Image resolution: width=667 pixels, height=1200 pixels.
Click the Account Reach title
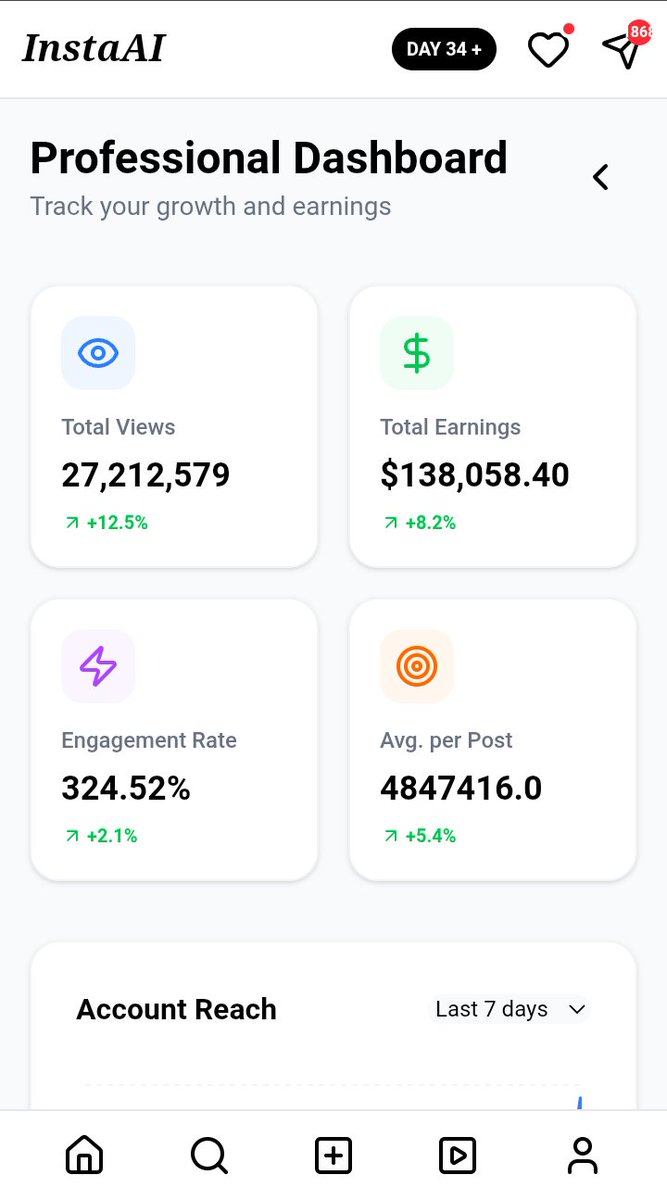coord(176,1009)
